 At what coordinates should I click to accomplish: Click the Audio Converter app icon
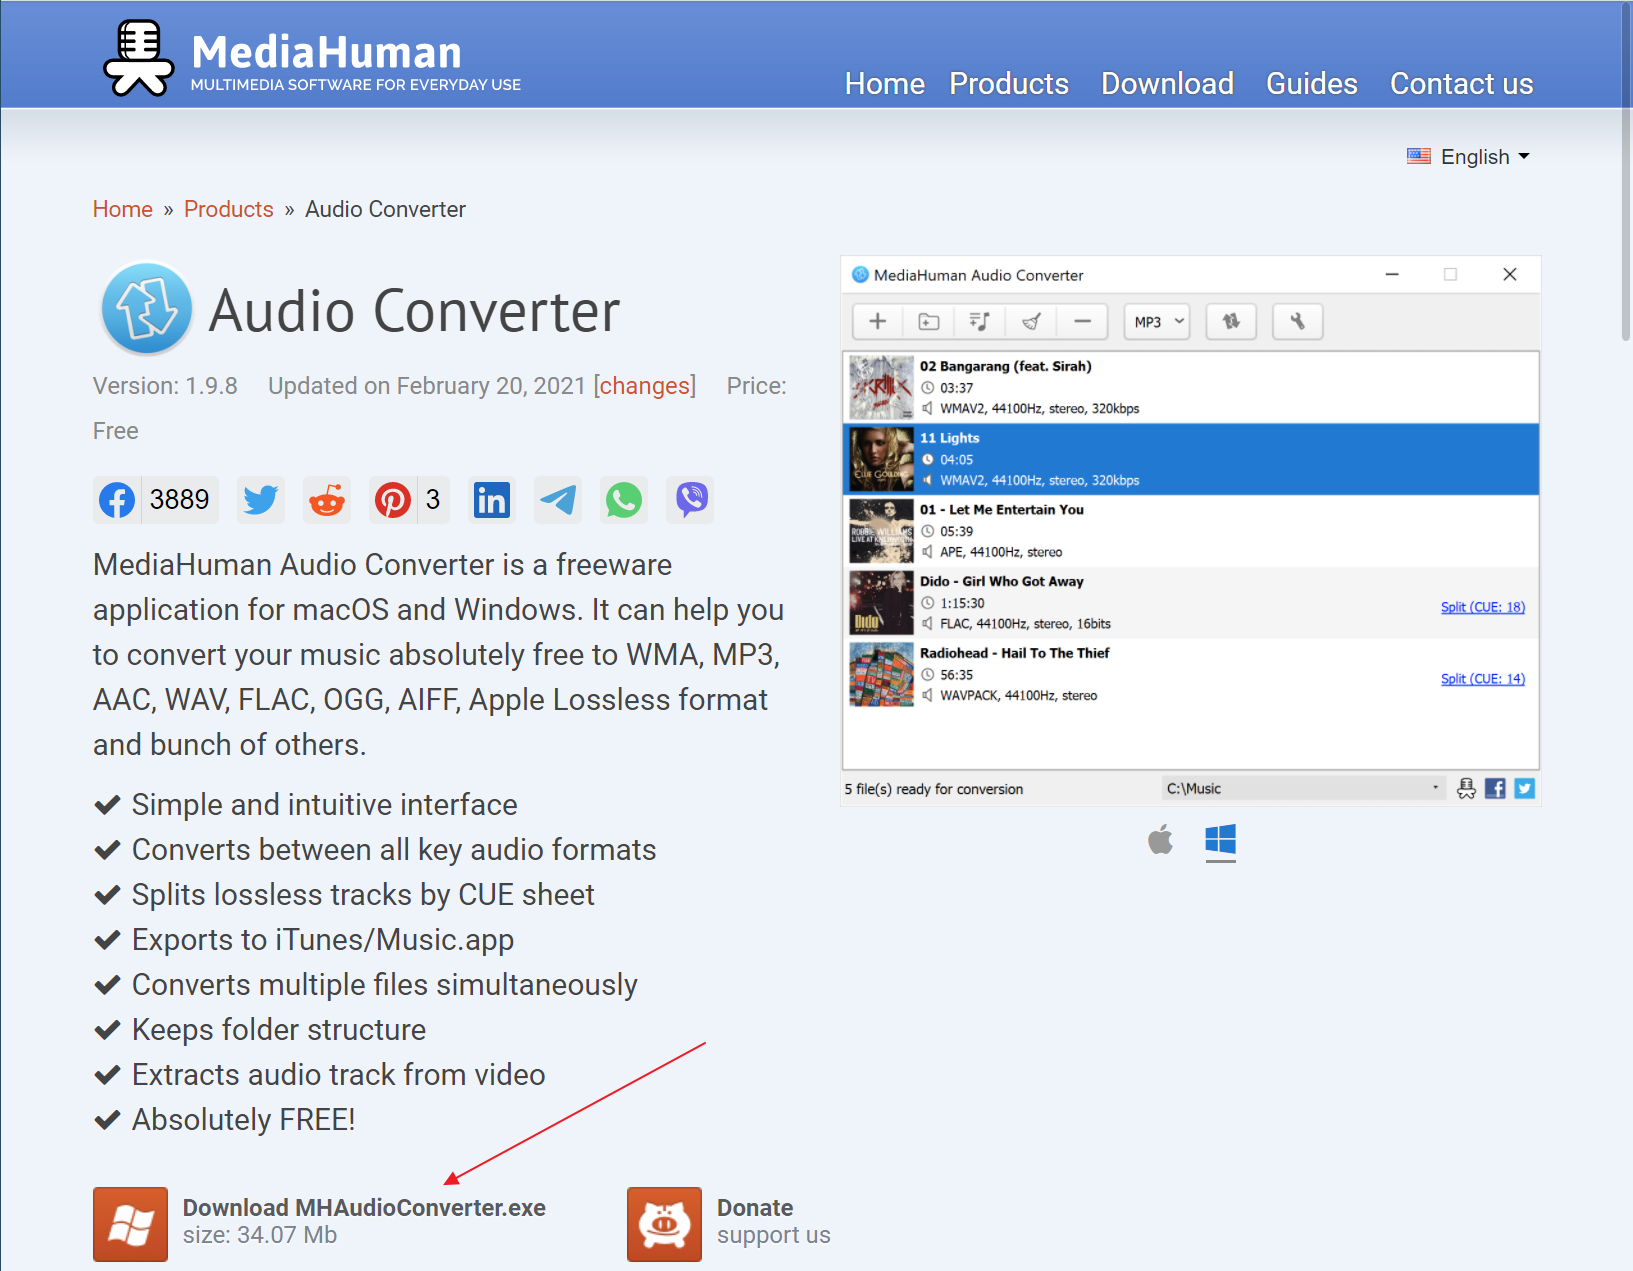pos(147,309)
